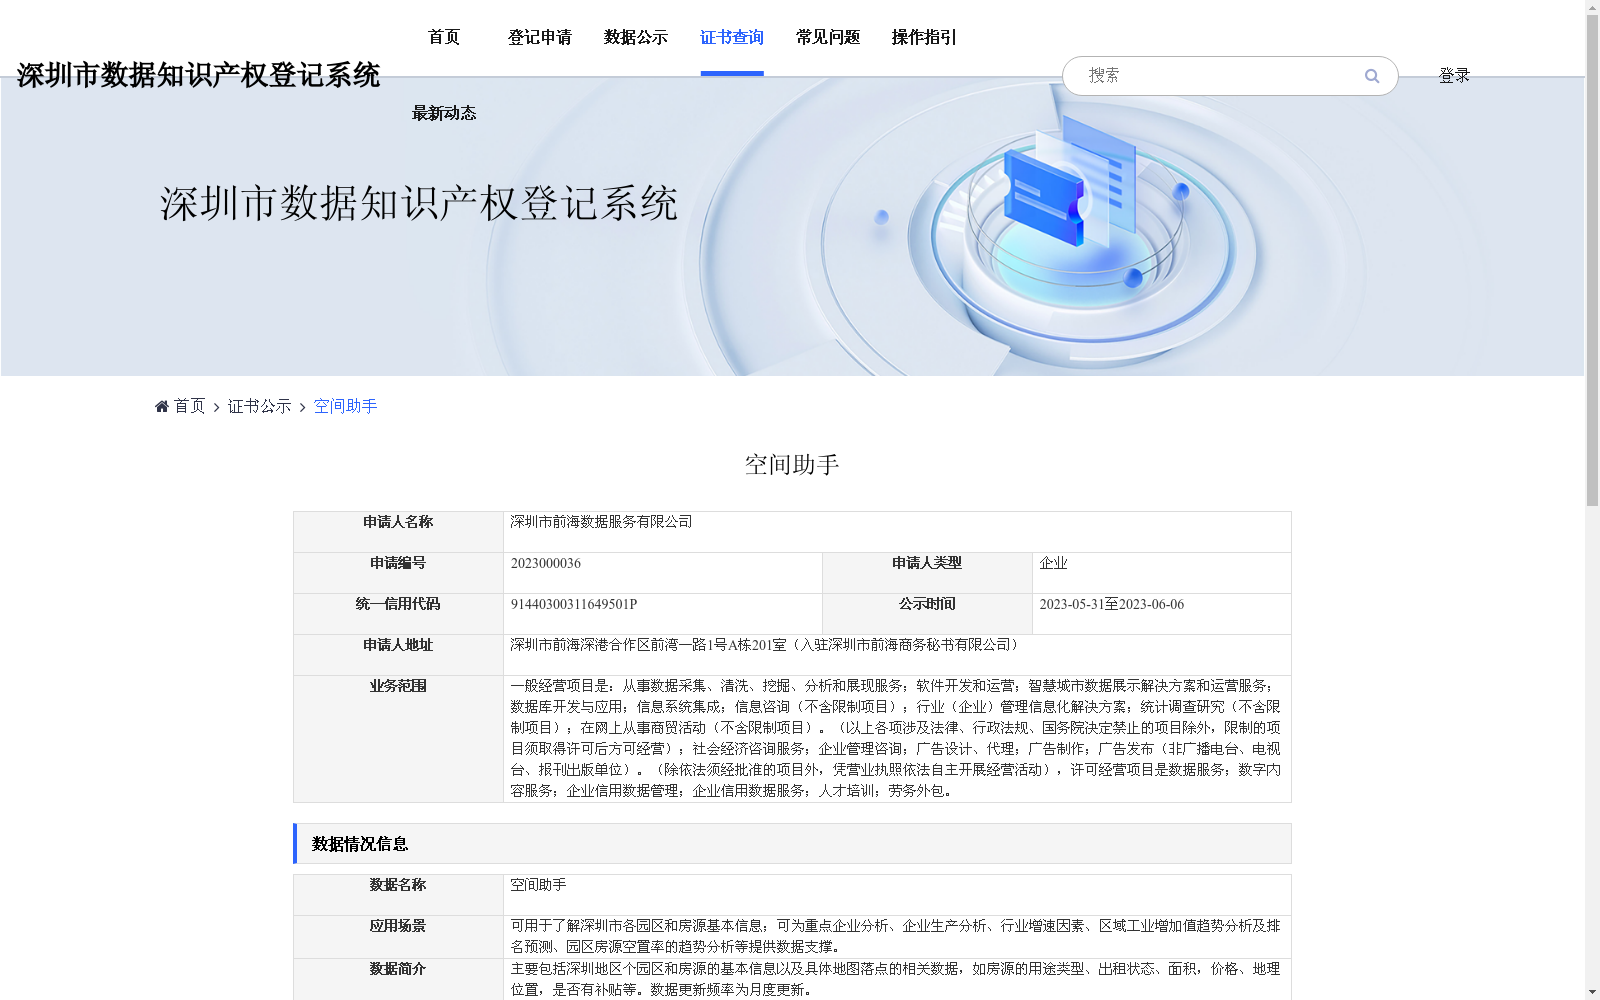Click the scrollbar up arrow

(1592, 7)
